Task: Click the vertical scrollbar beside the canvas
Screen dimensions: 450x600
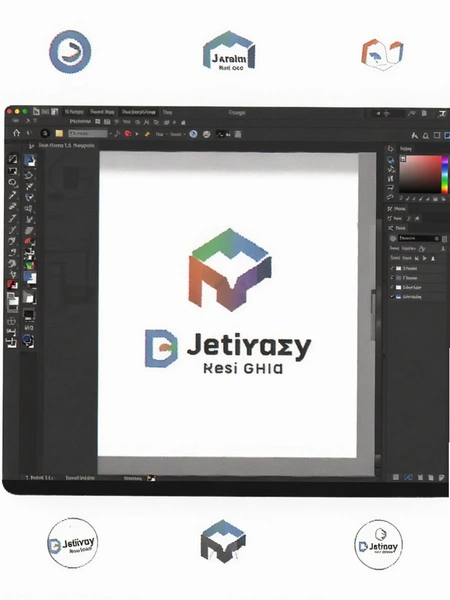Action: coord(378,342)
